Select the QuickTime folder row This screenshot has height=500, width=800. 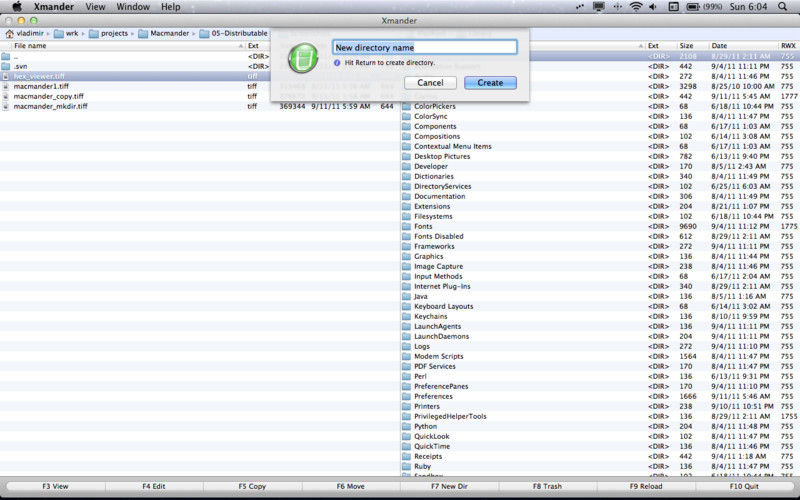point(600,446)
